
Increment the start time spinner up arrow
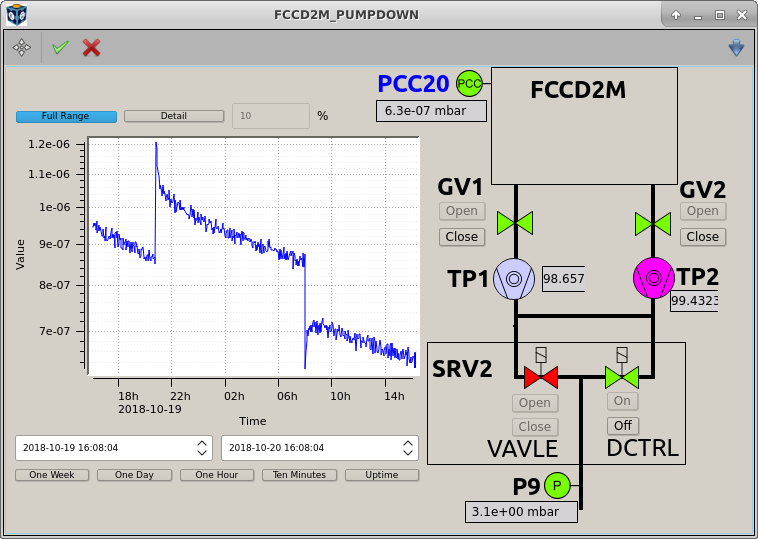(x=202, y=443)
